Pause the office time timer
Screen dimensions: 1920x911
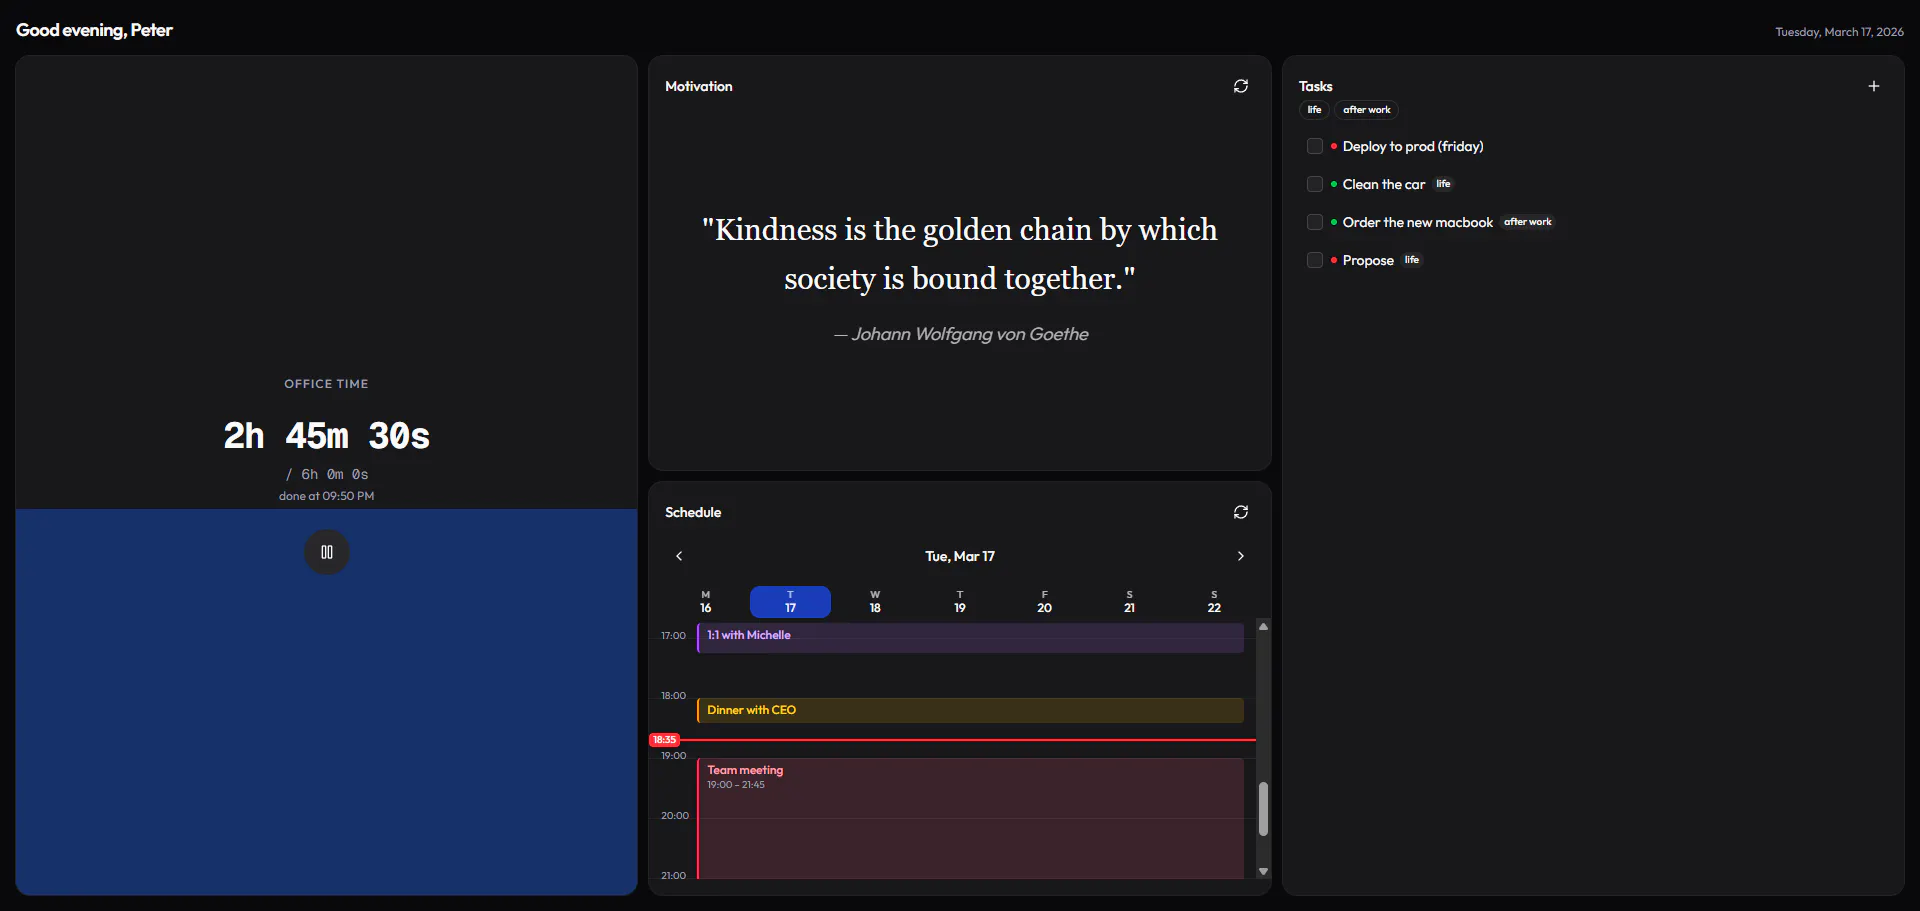tap(327, 552)
